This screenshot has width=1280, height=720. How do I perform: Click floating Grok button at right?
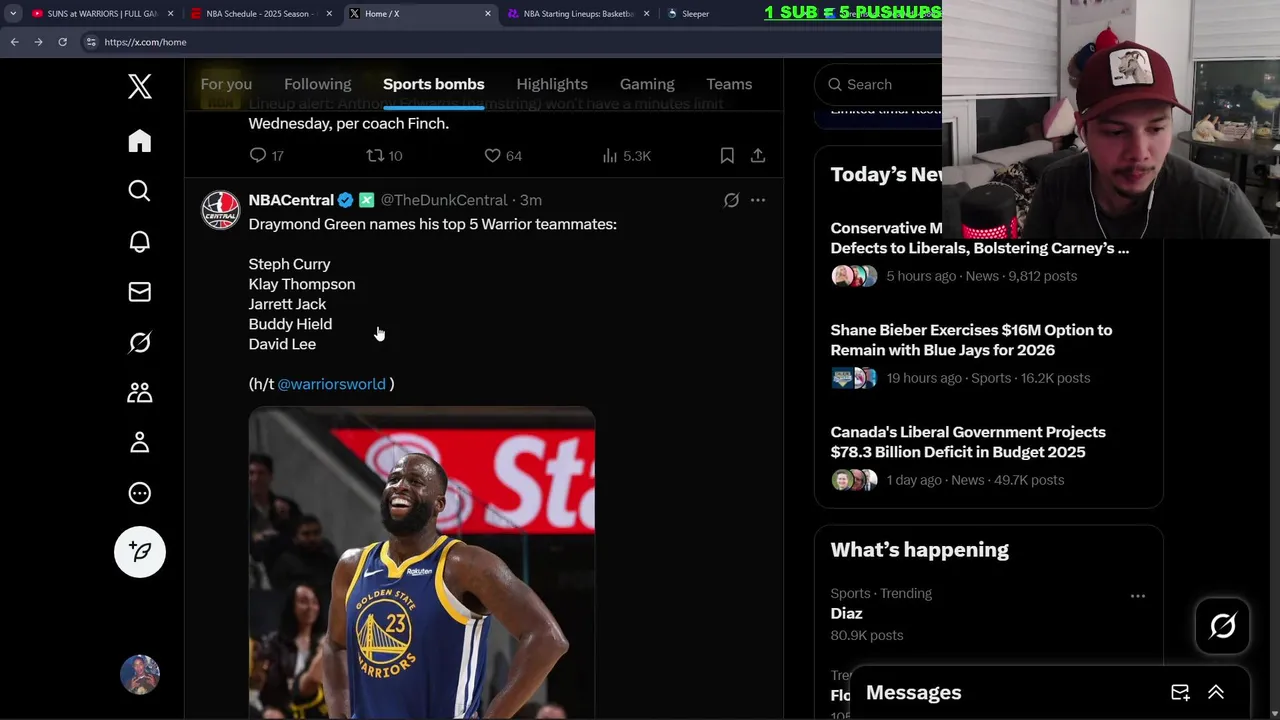point(1223,626)
